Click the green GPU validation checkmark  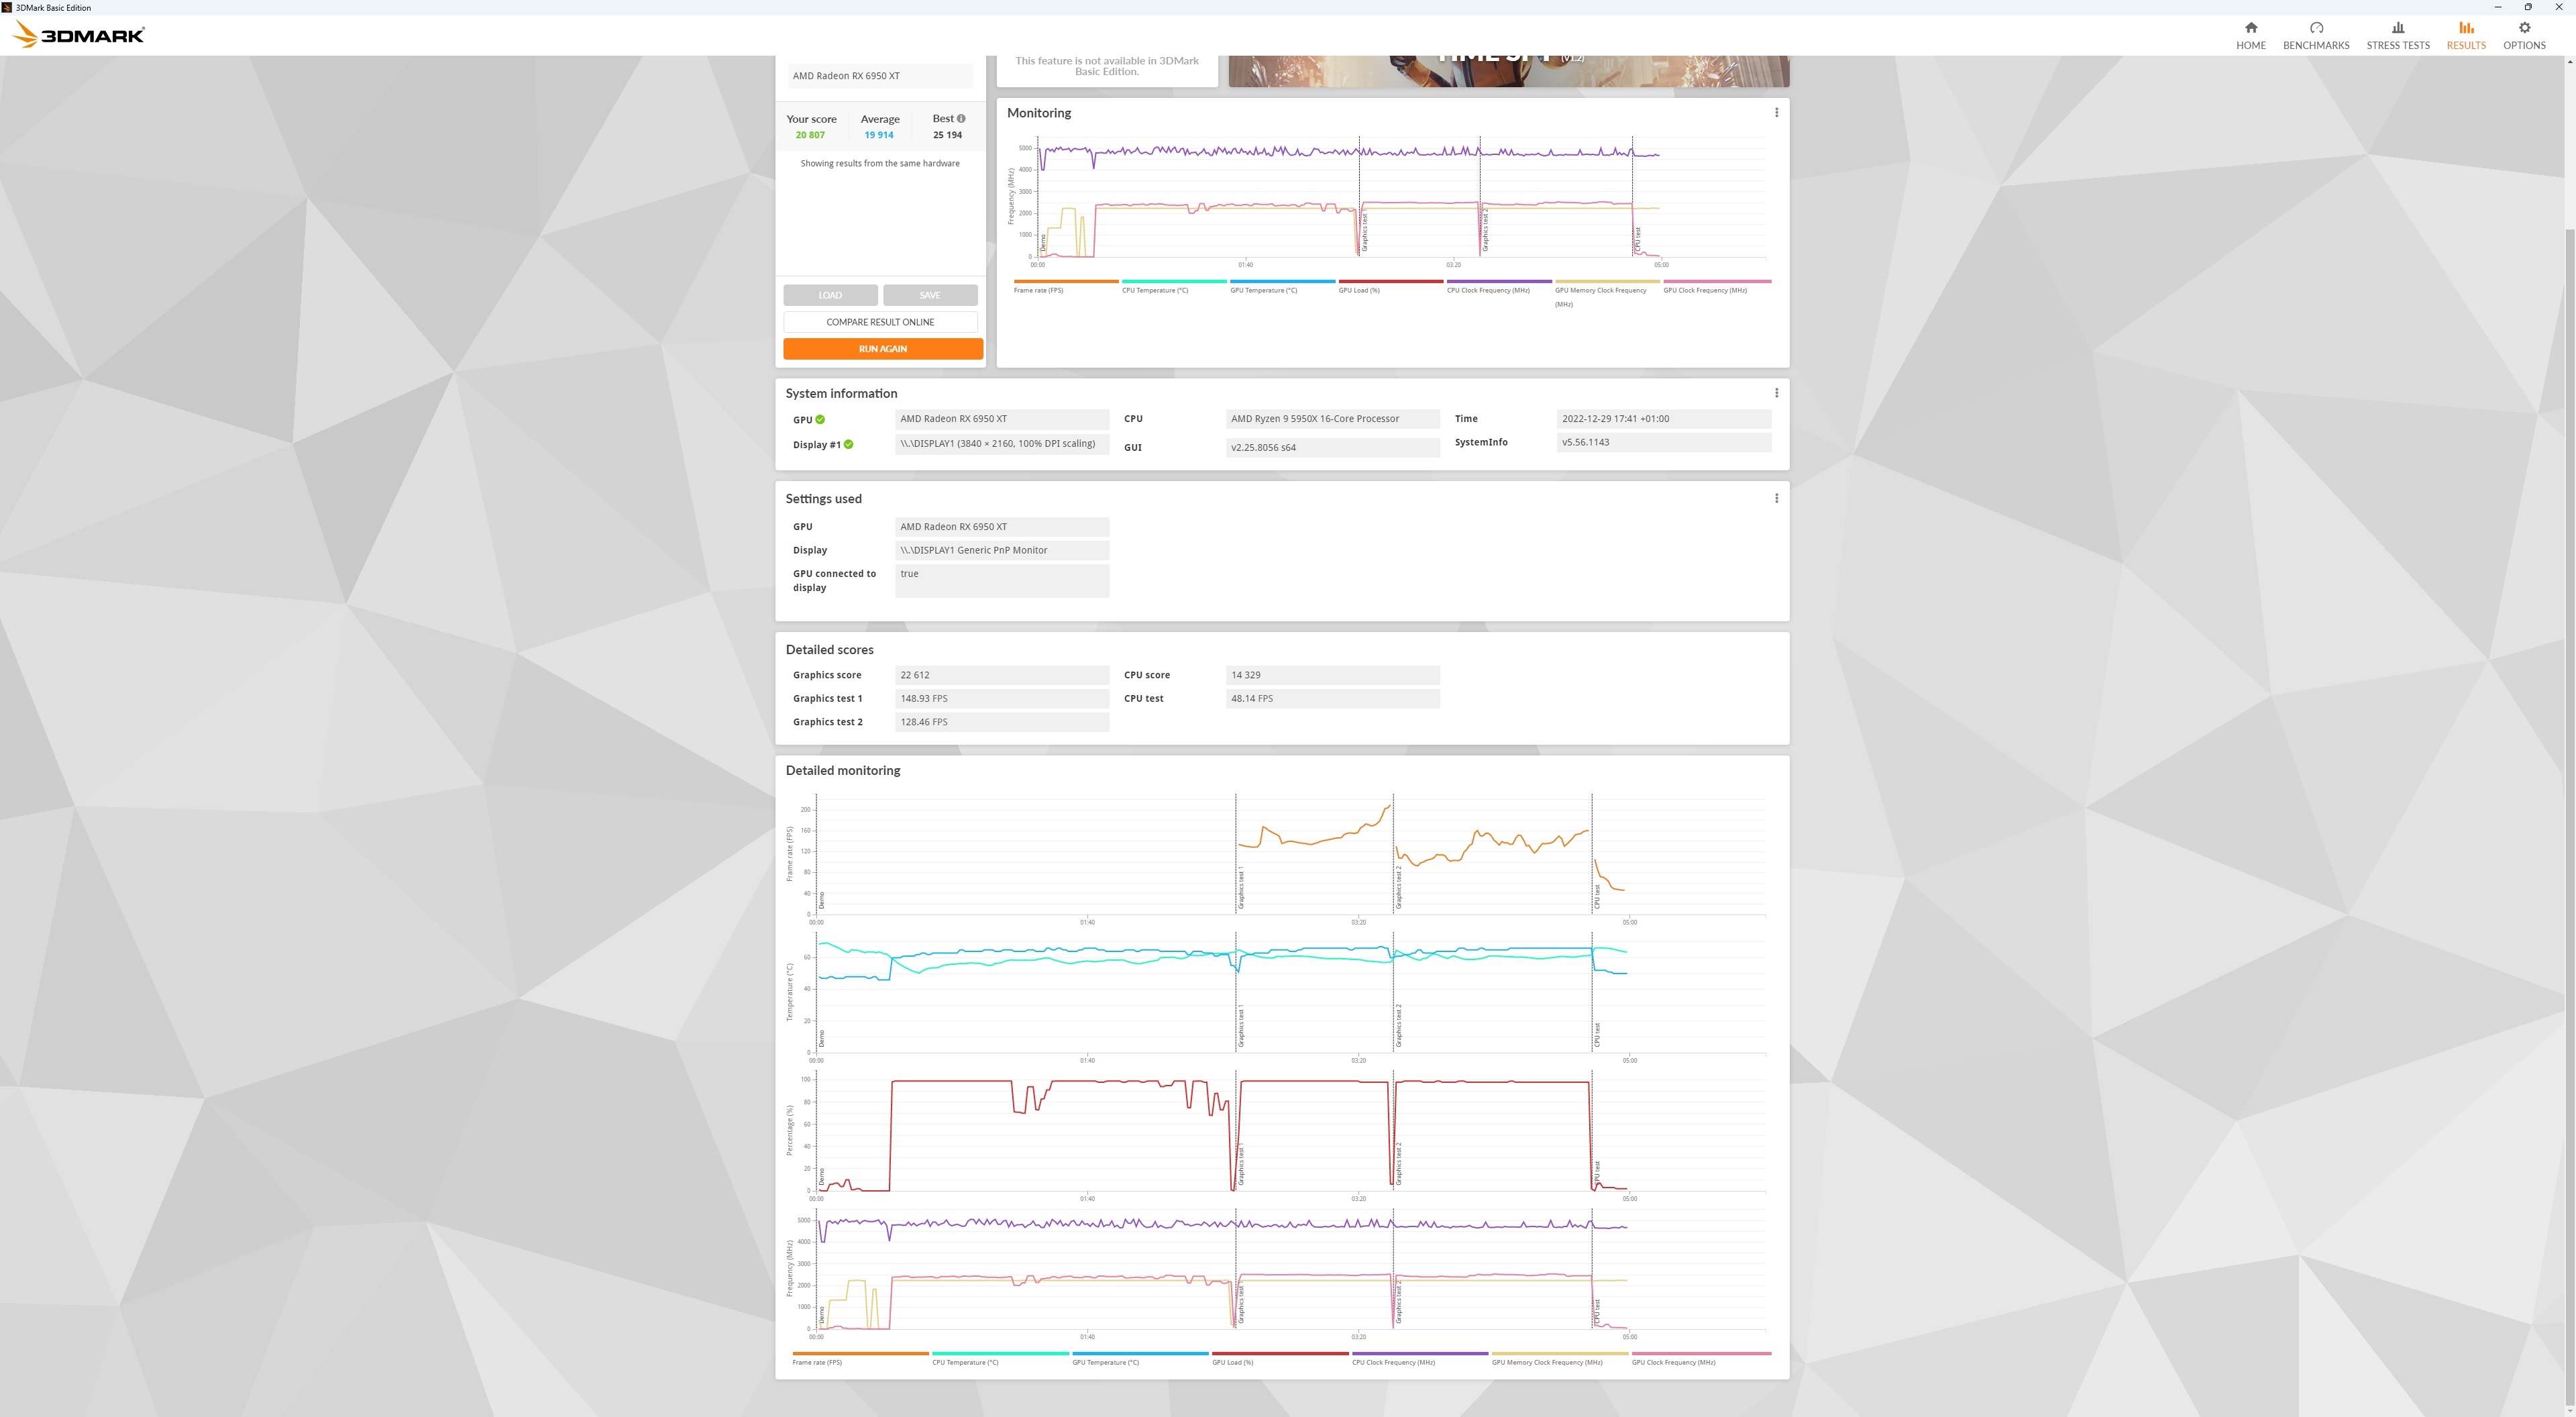point(820,420)
